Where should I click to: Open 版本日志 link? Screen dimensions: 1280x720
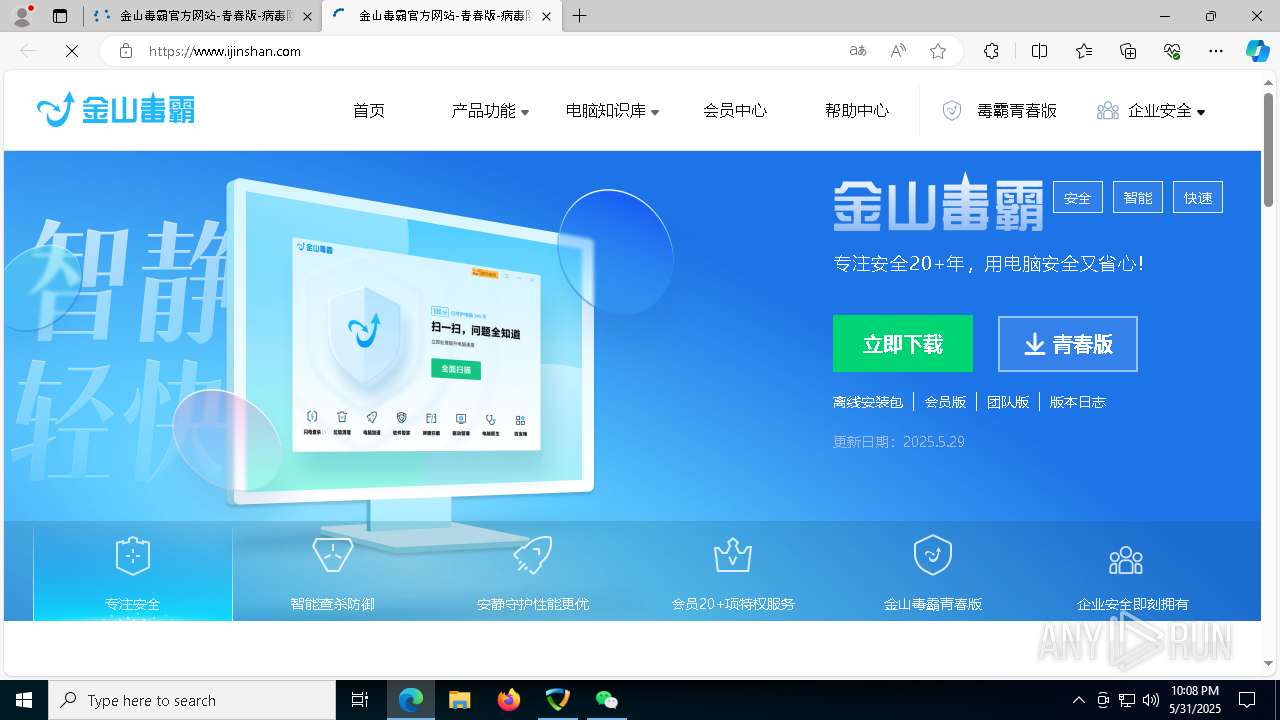1077,402
